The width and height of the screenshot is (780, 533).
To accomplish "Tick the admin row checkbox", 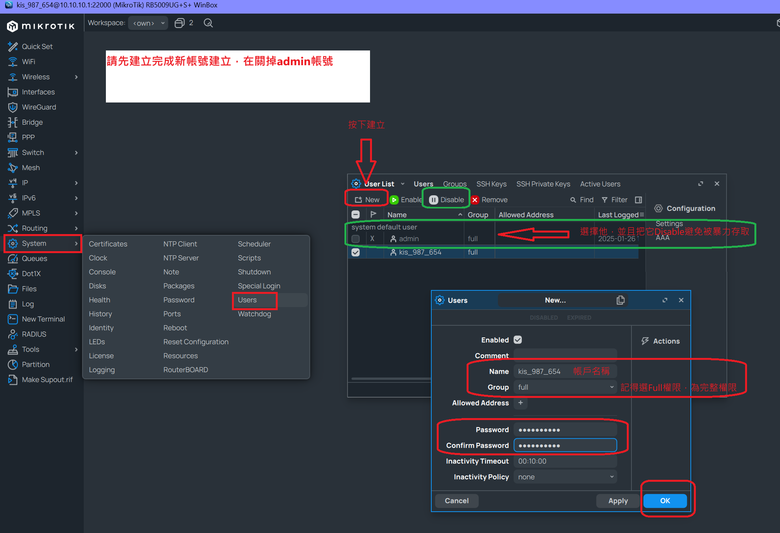I will tap(355, 239).
